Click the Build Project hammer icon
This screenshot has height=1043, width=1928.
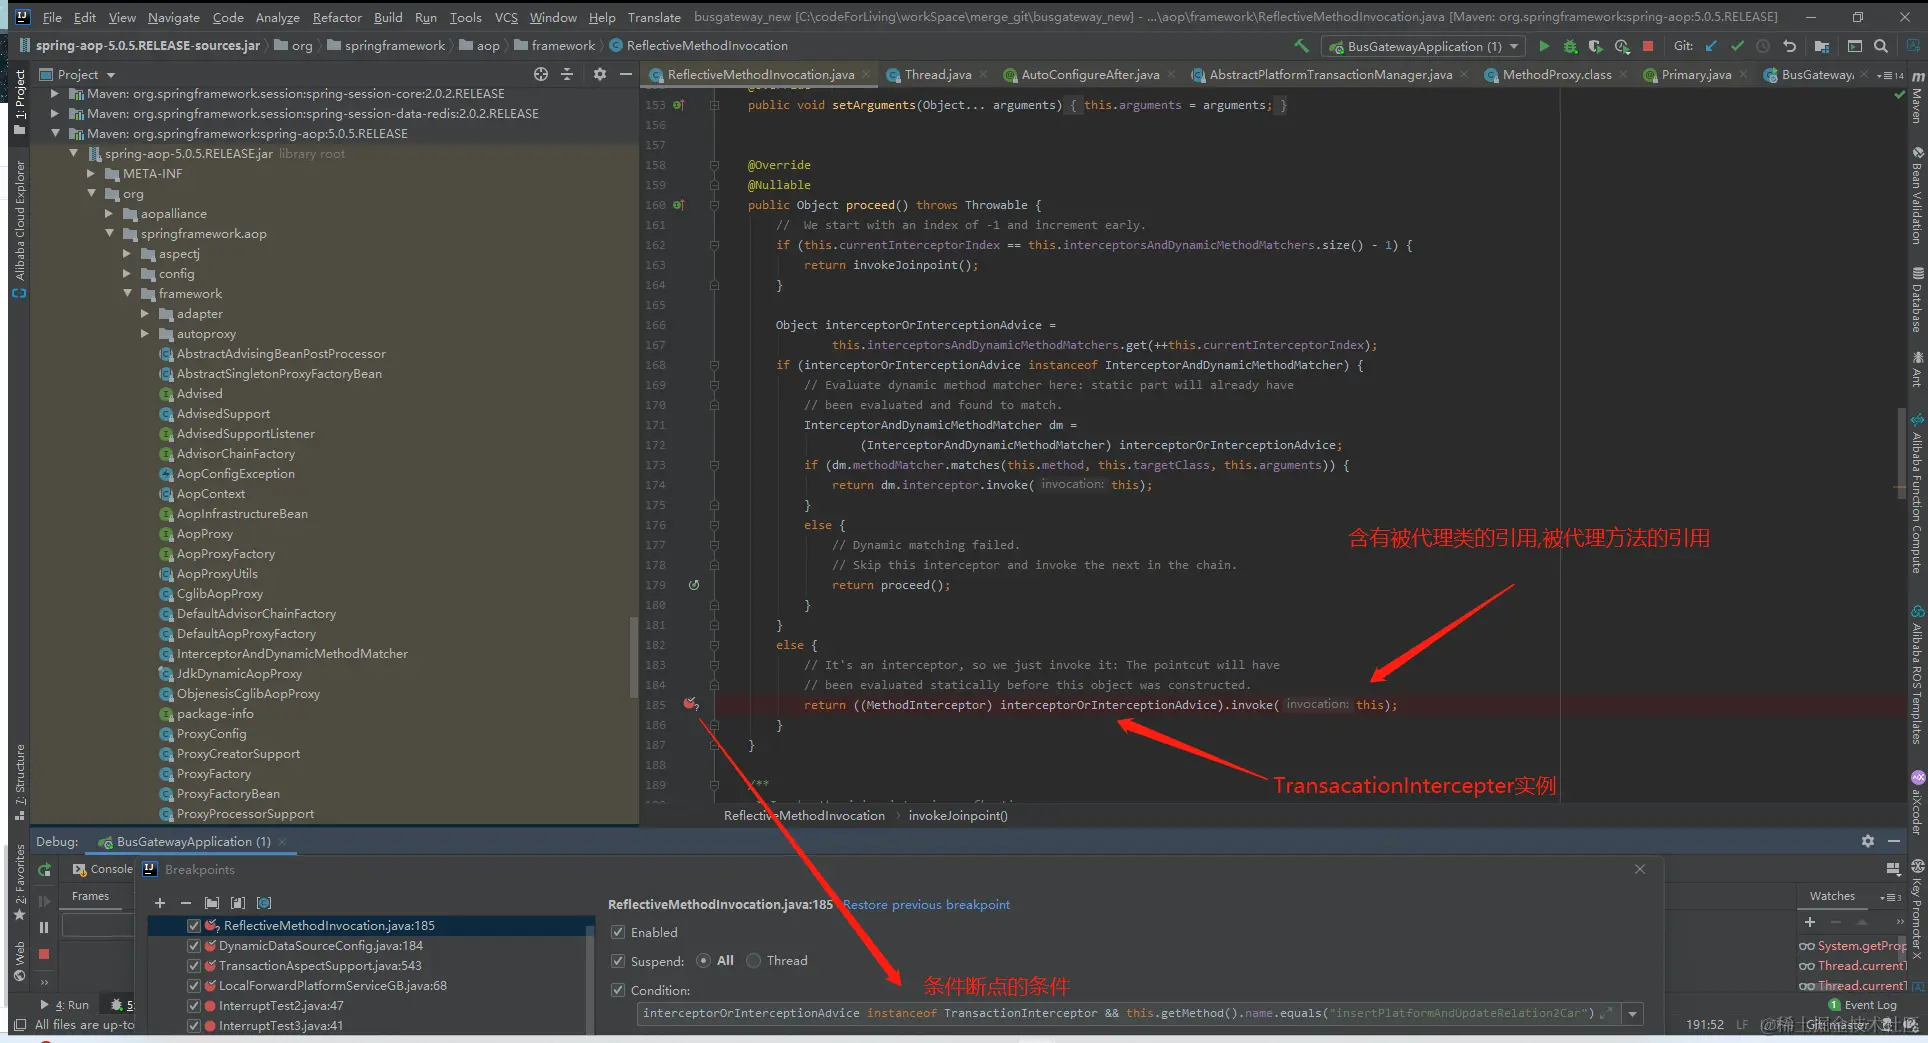(1301, 46)
